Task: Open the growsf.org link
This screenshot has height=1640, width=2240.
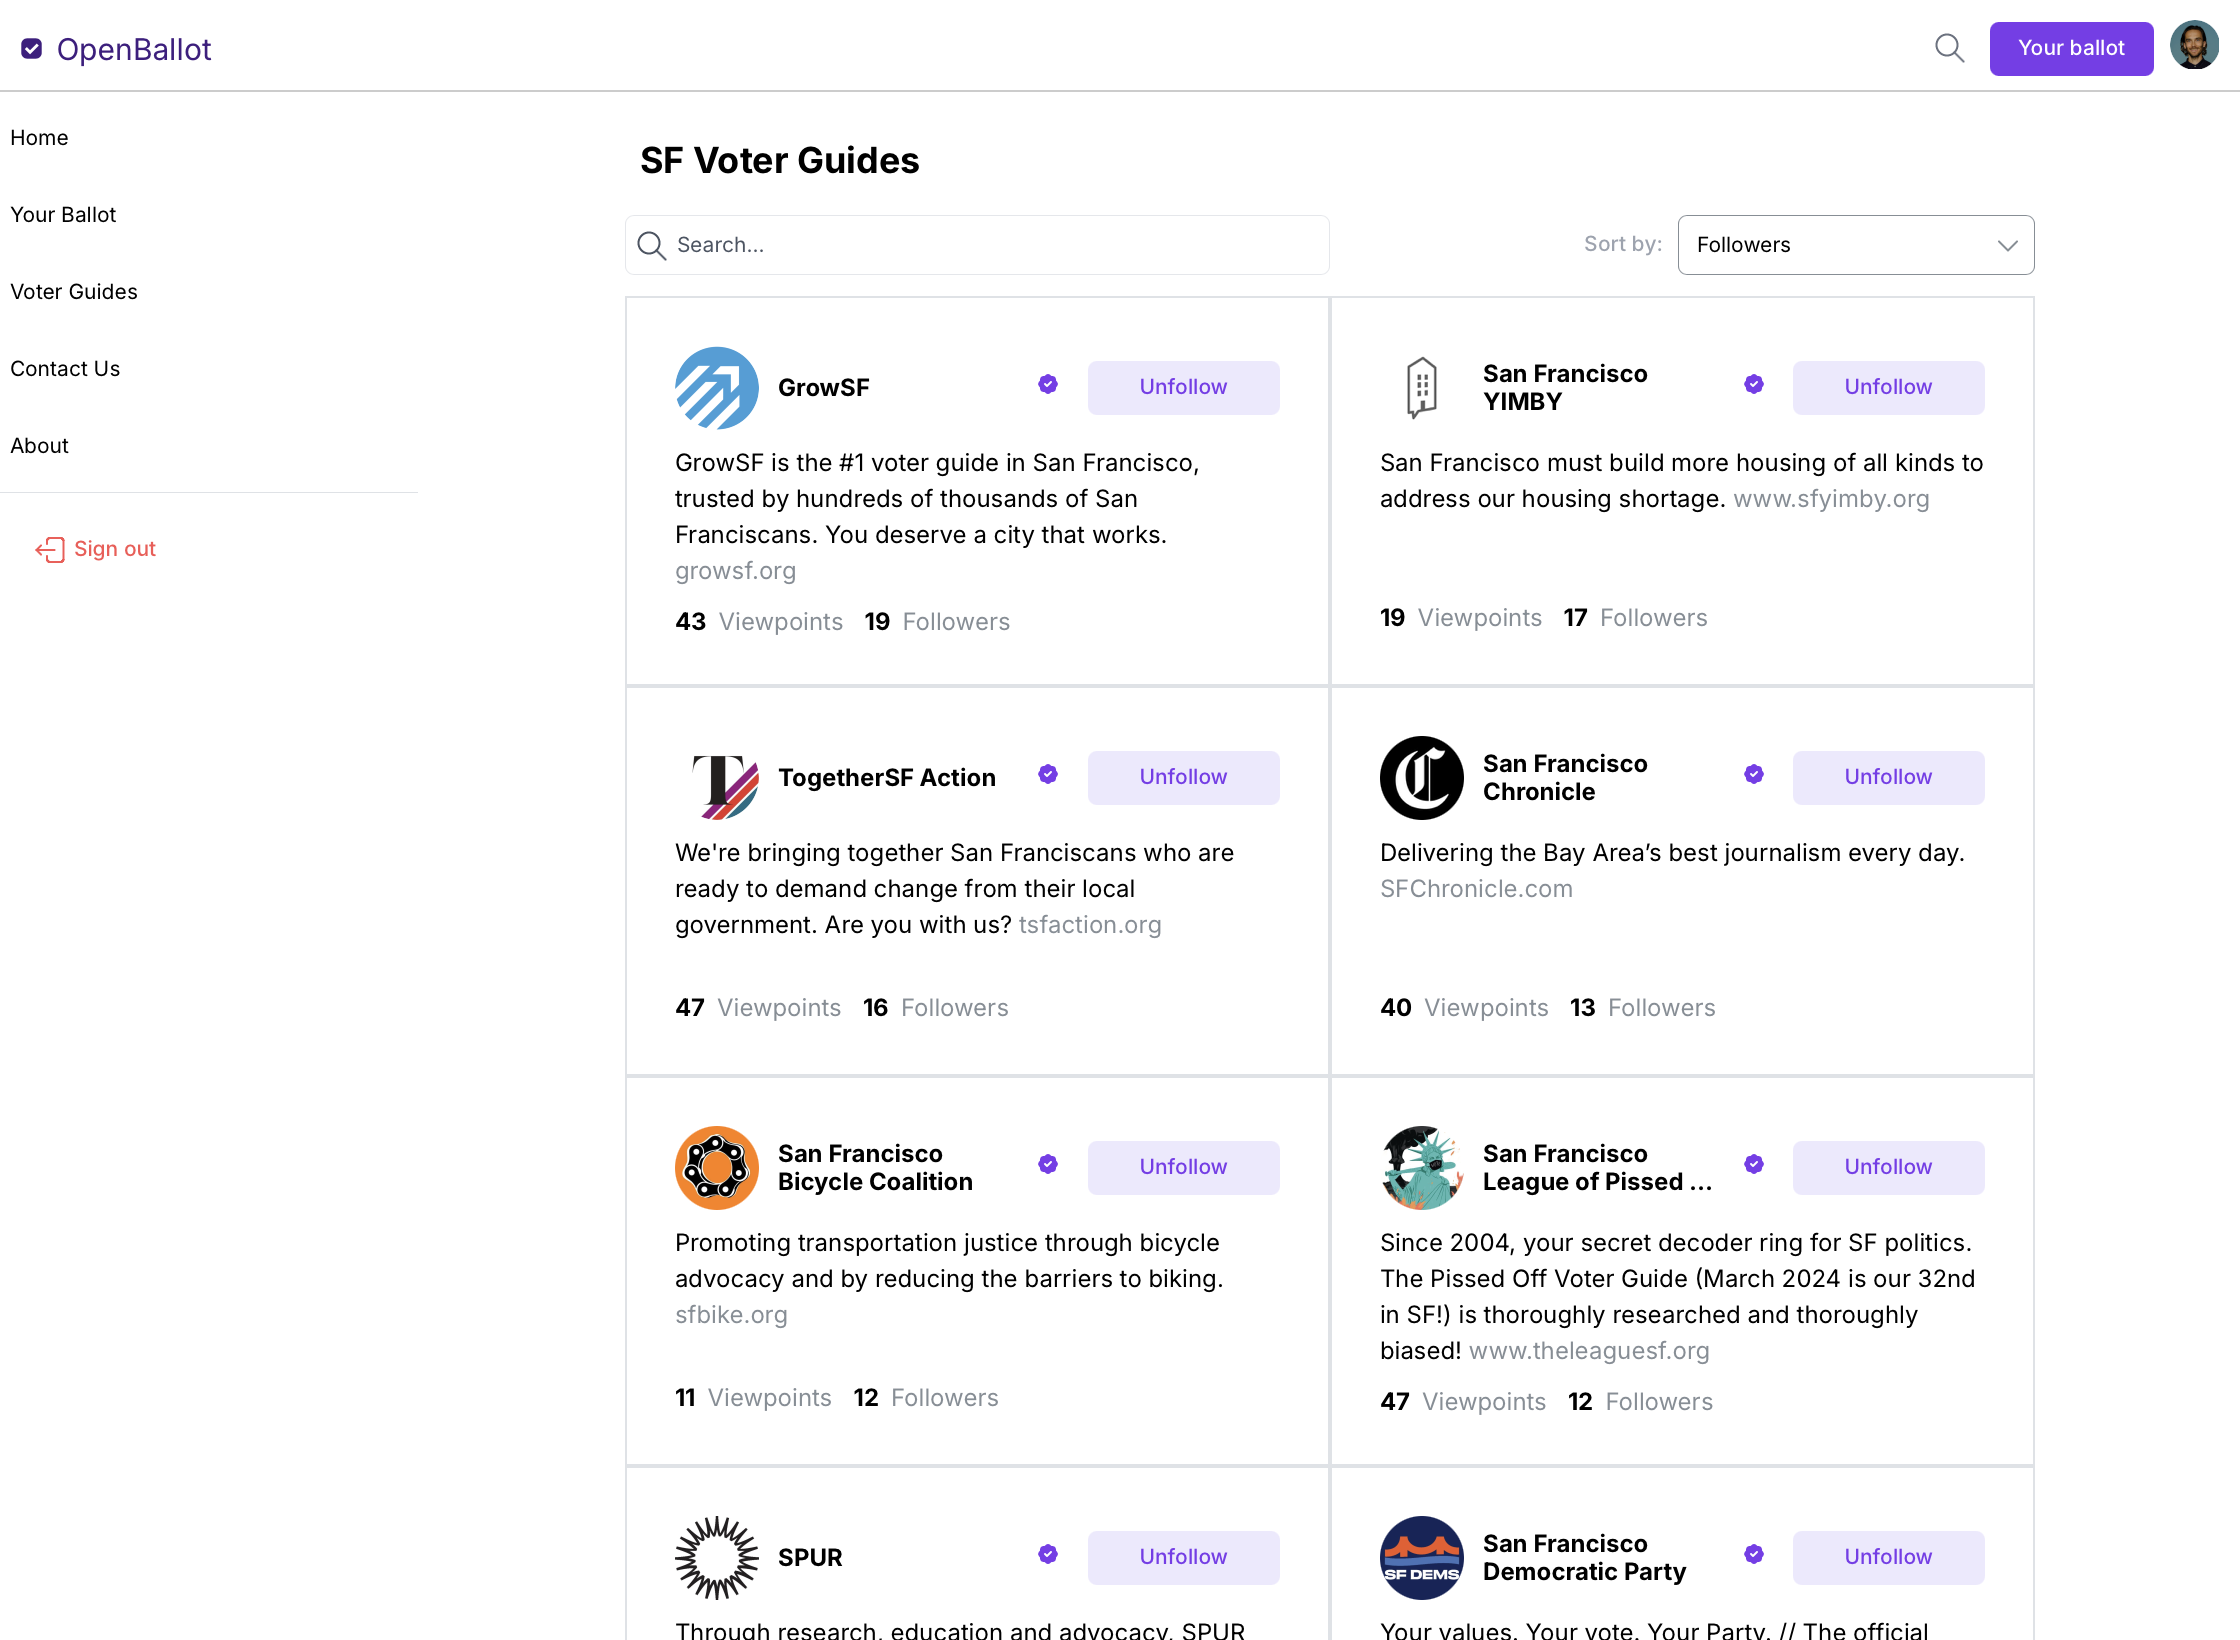Action: tap(735, 571)
